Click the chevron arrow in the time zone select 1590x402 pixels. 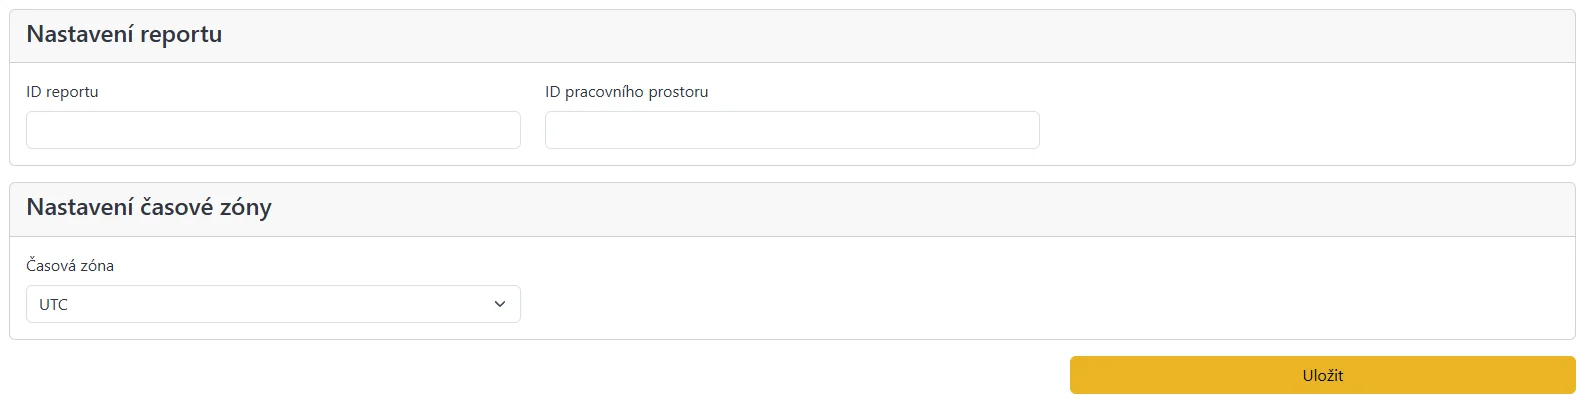point(500,304)
